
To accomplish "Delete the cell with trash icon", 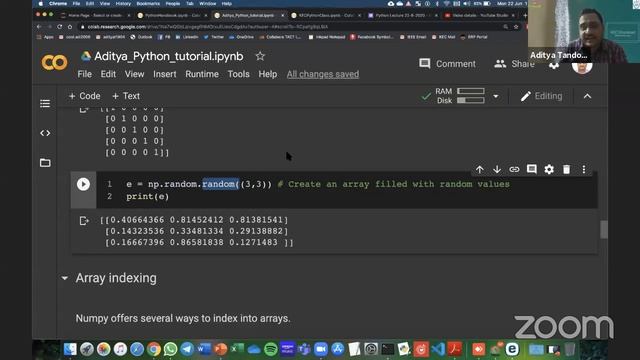I will coord(567,169).
